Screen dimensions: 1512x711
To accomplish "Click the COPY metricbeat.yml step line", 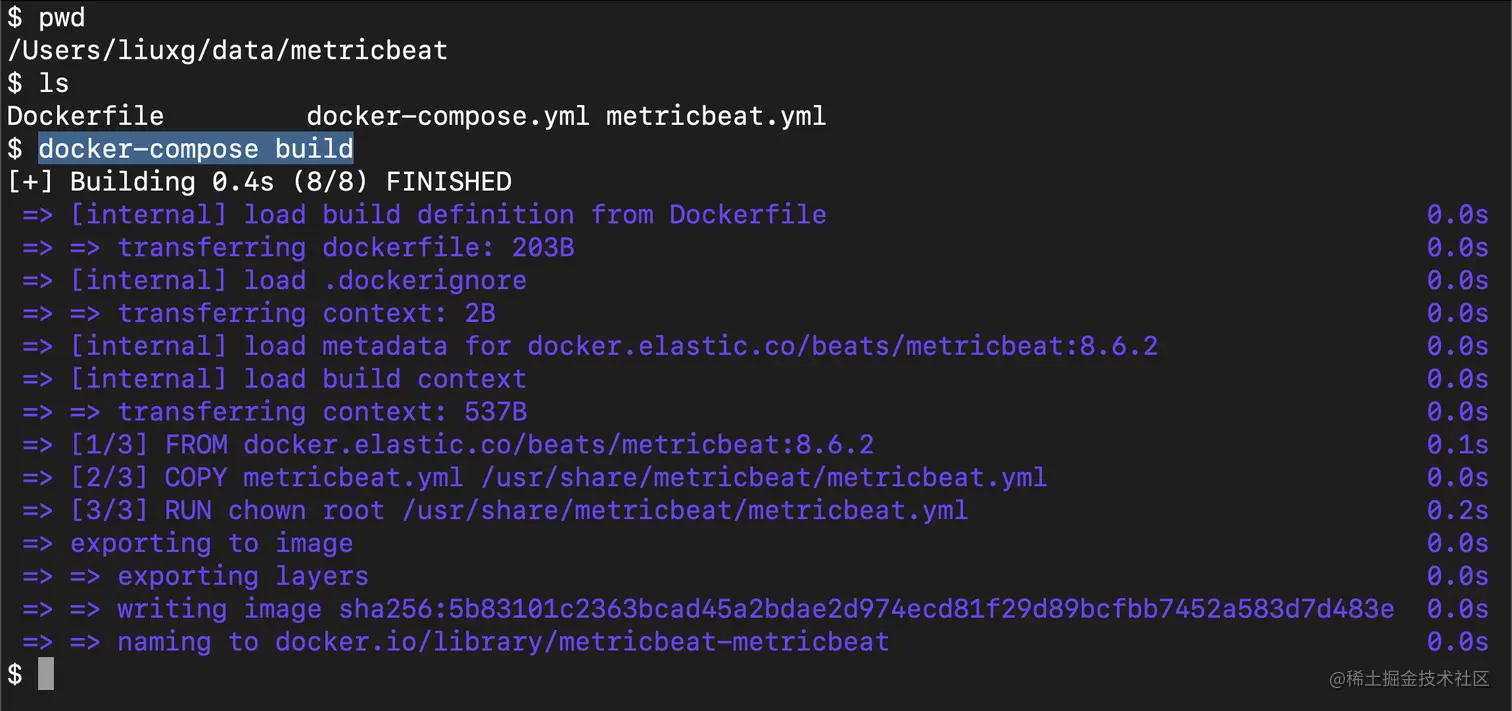I will click(558, 477).
